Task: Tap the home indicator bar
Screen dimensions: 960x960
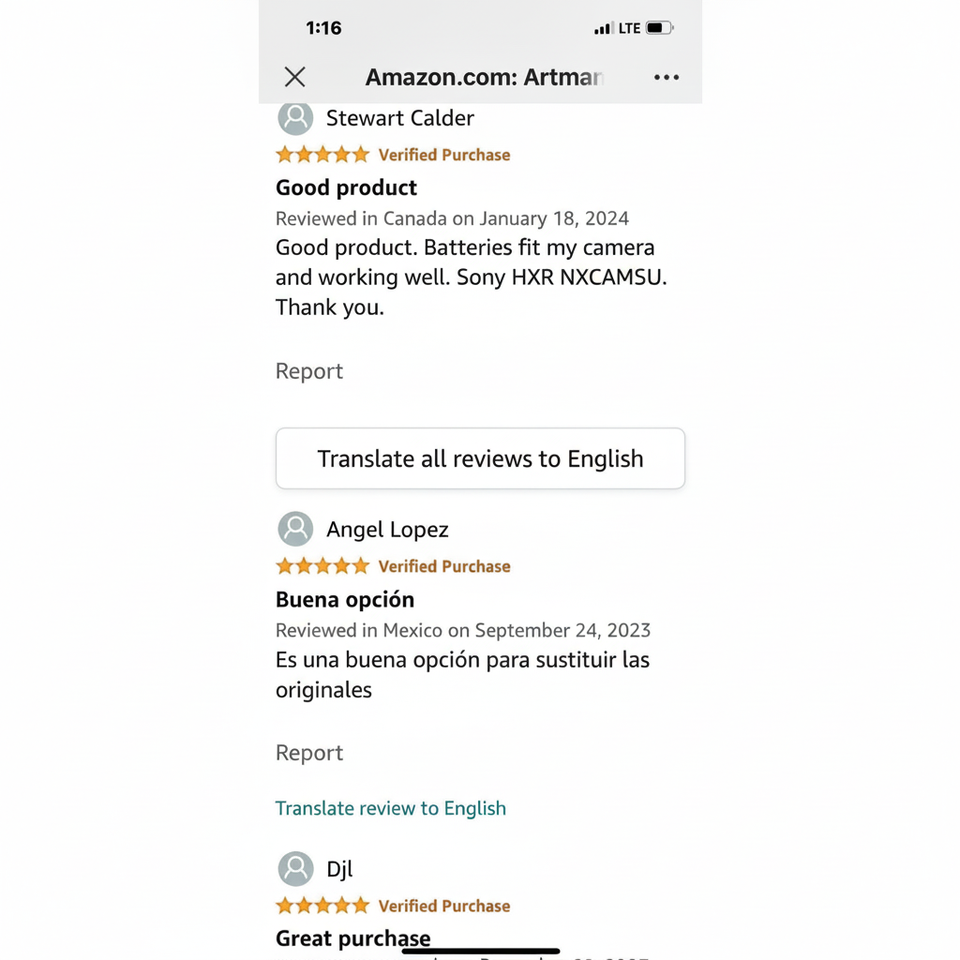Action: point(480,951)
